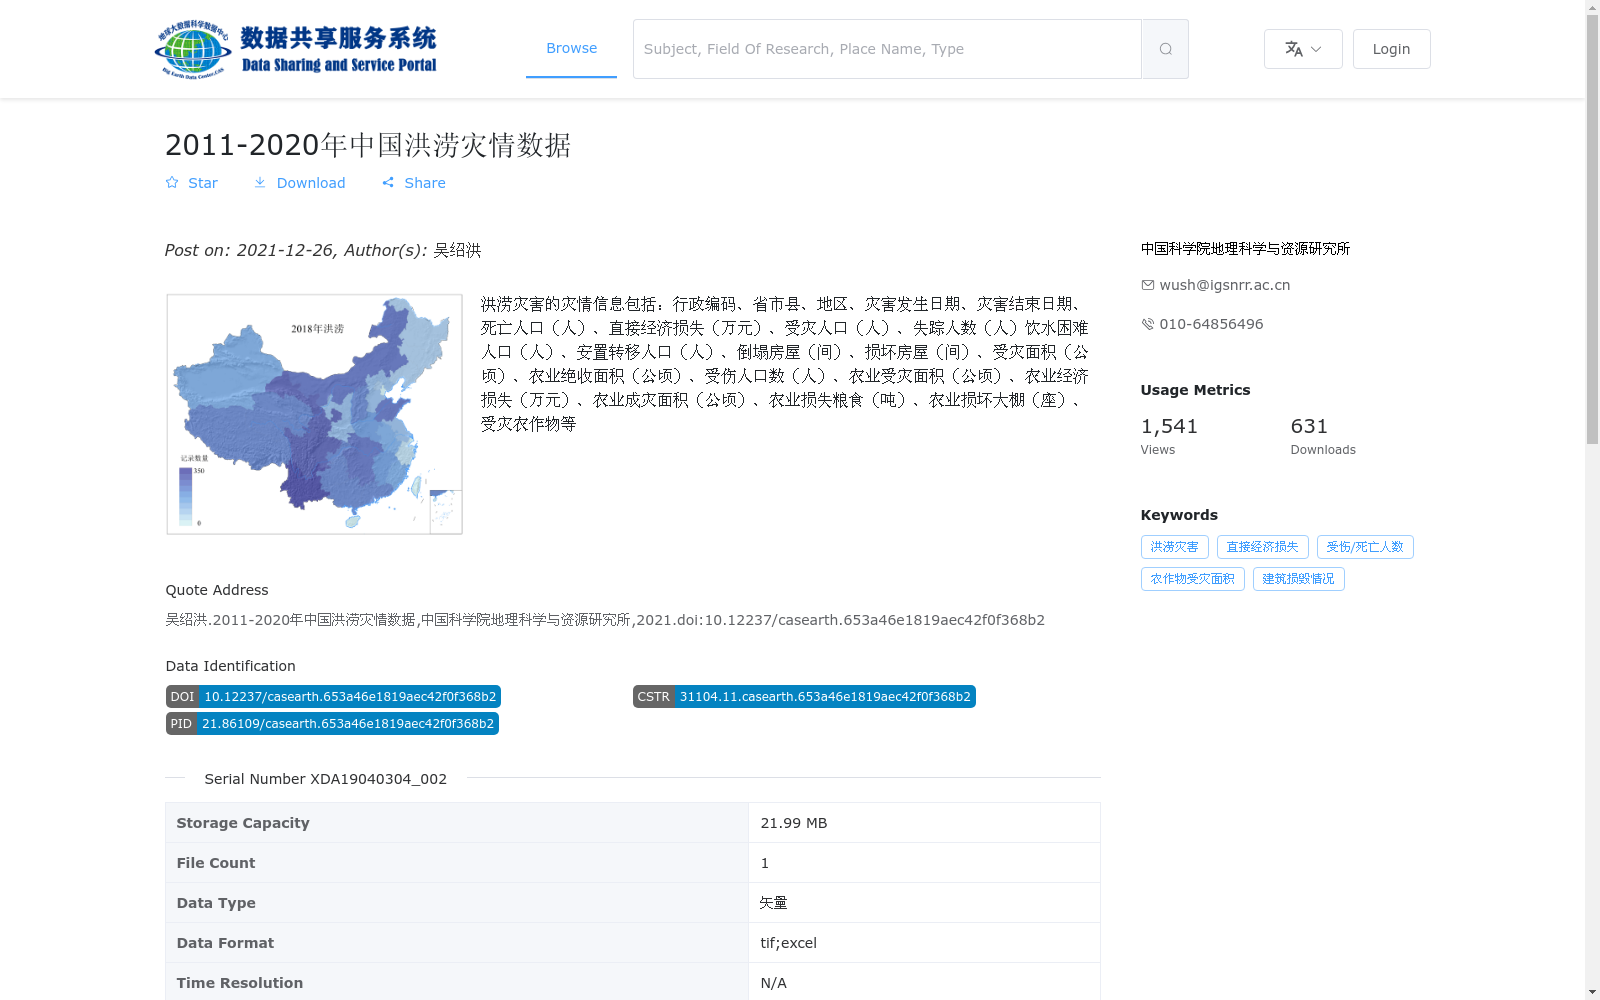Click the language translate icon
Viewport: 1600px width, 1000px height.
(x=1293, y=48)
